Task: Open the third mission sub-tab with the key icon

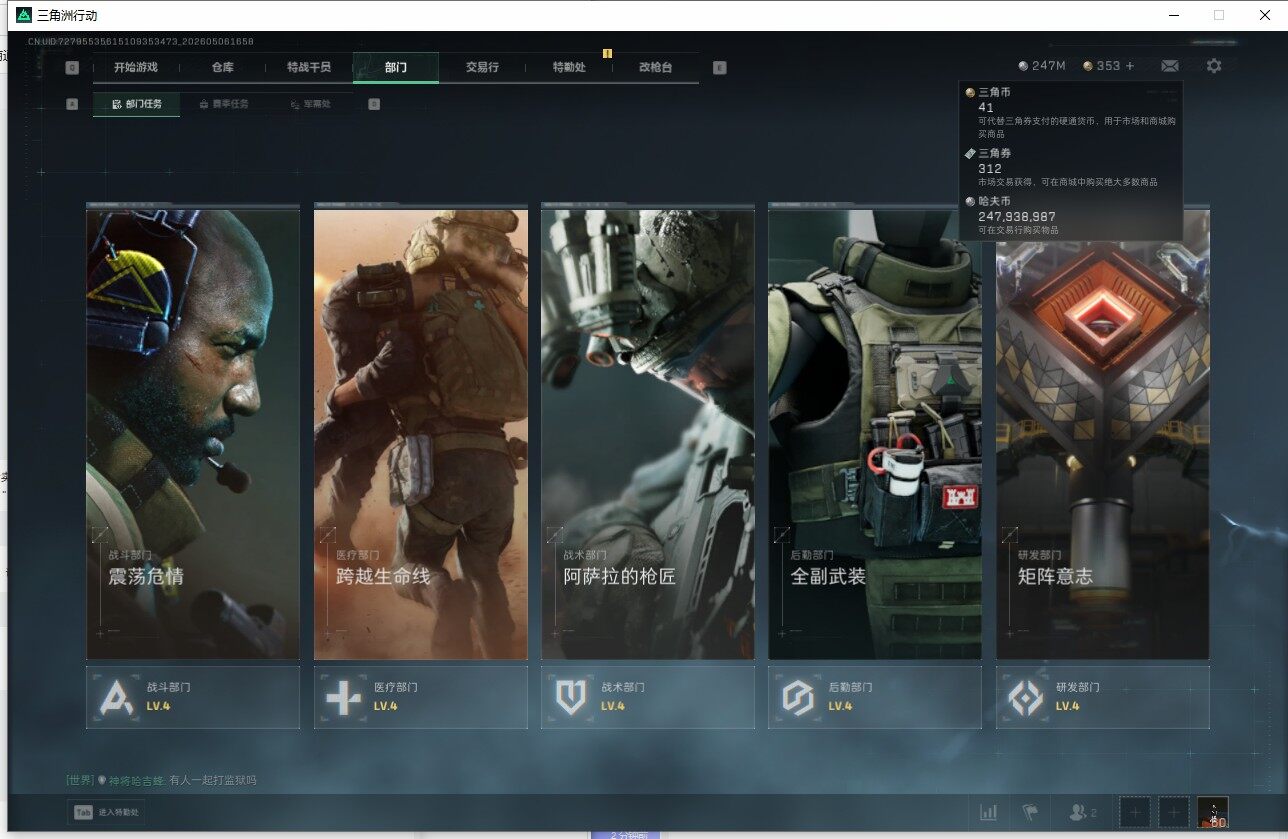Action: coord(310,104)
